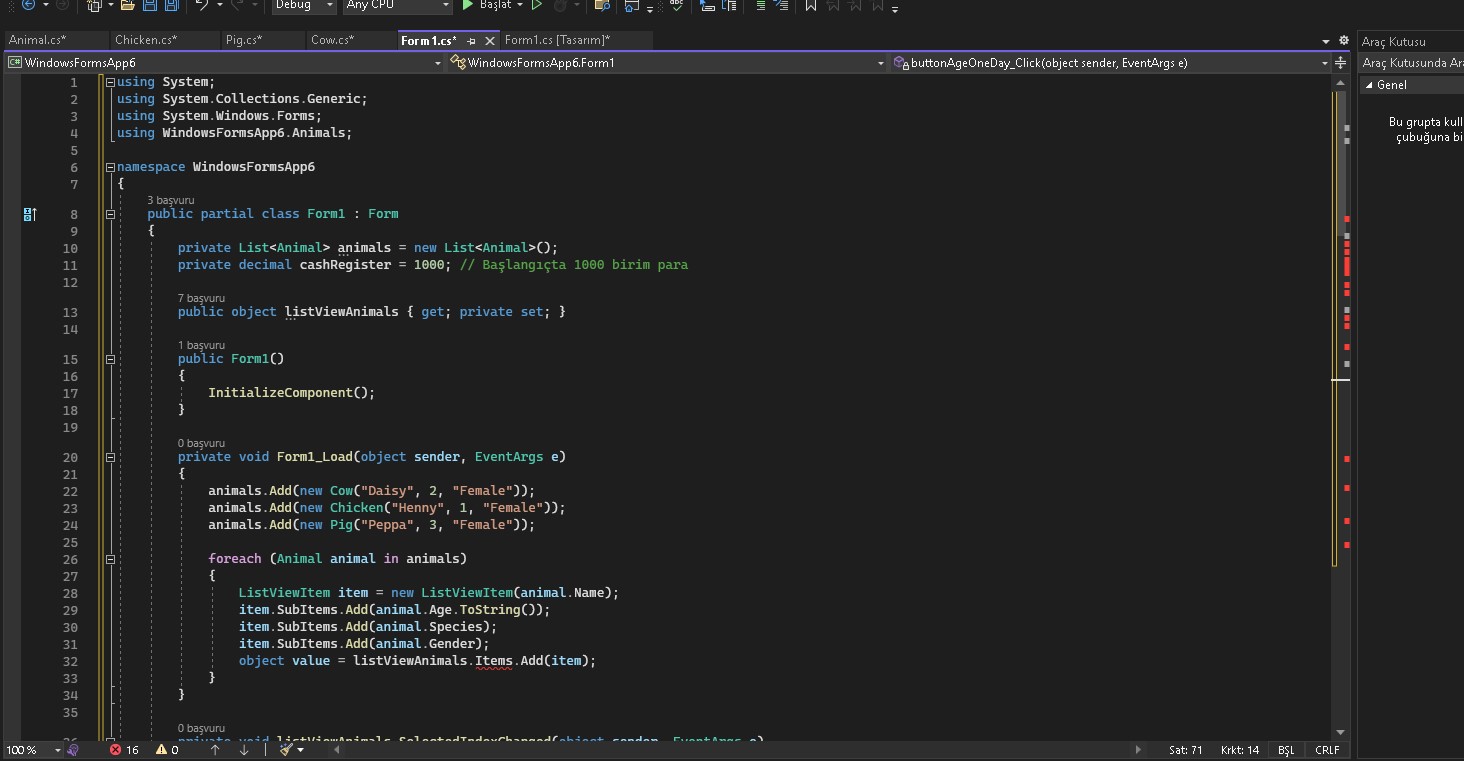Click the comment out lines icon
This screenshot has width=1464, height=761.
click(x=761, y=5)
